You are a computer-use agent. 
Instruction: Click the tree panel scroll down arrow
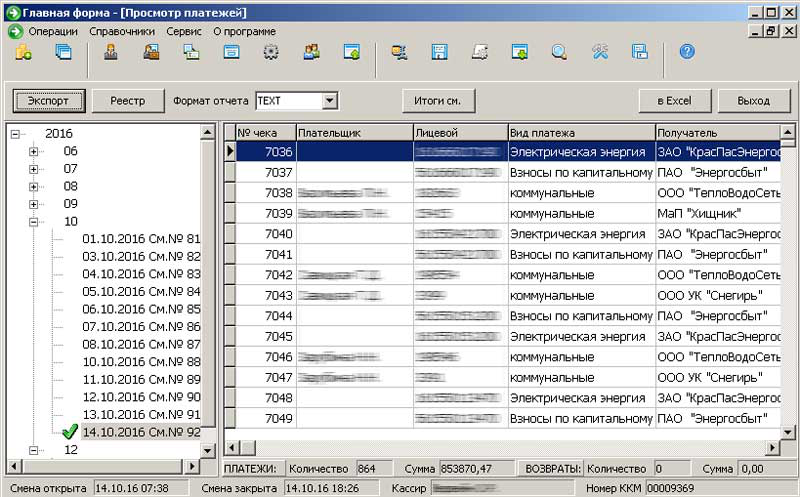pos(208,451)
